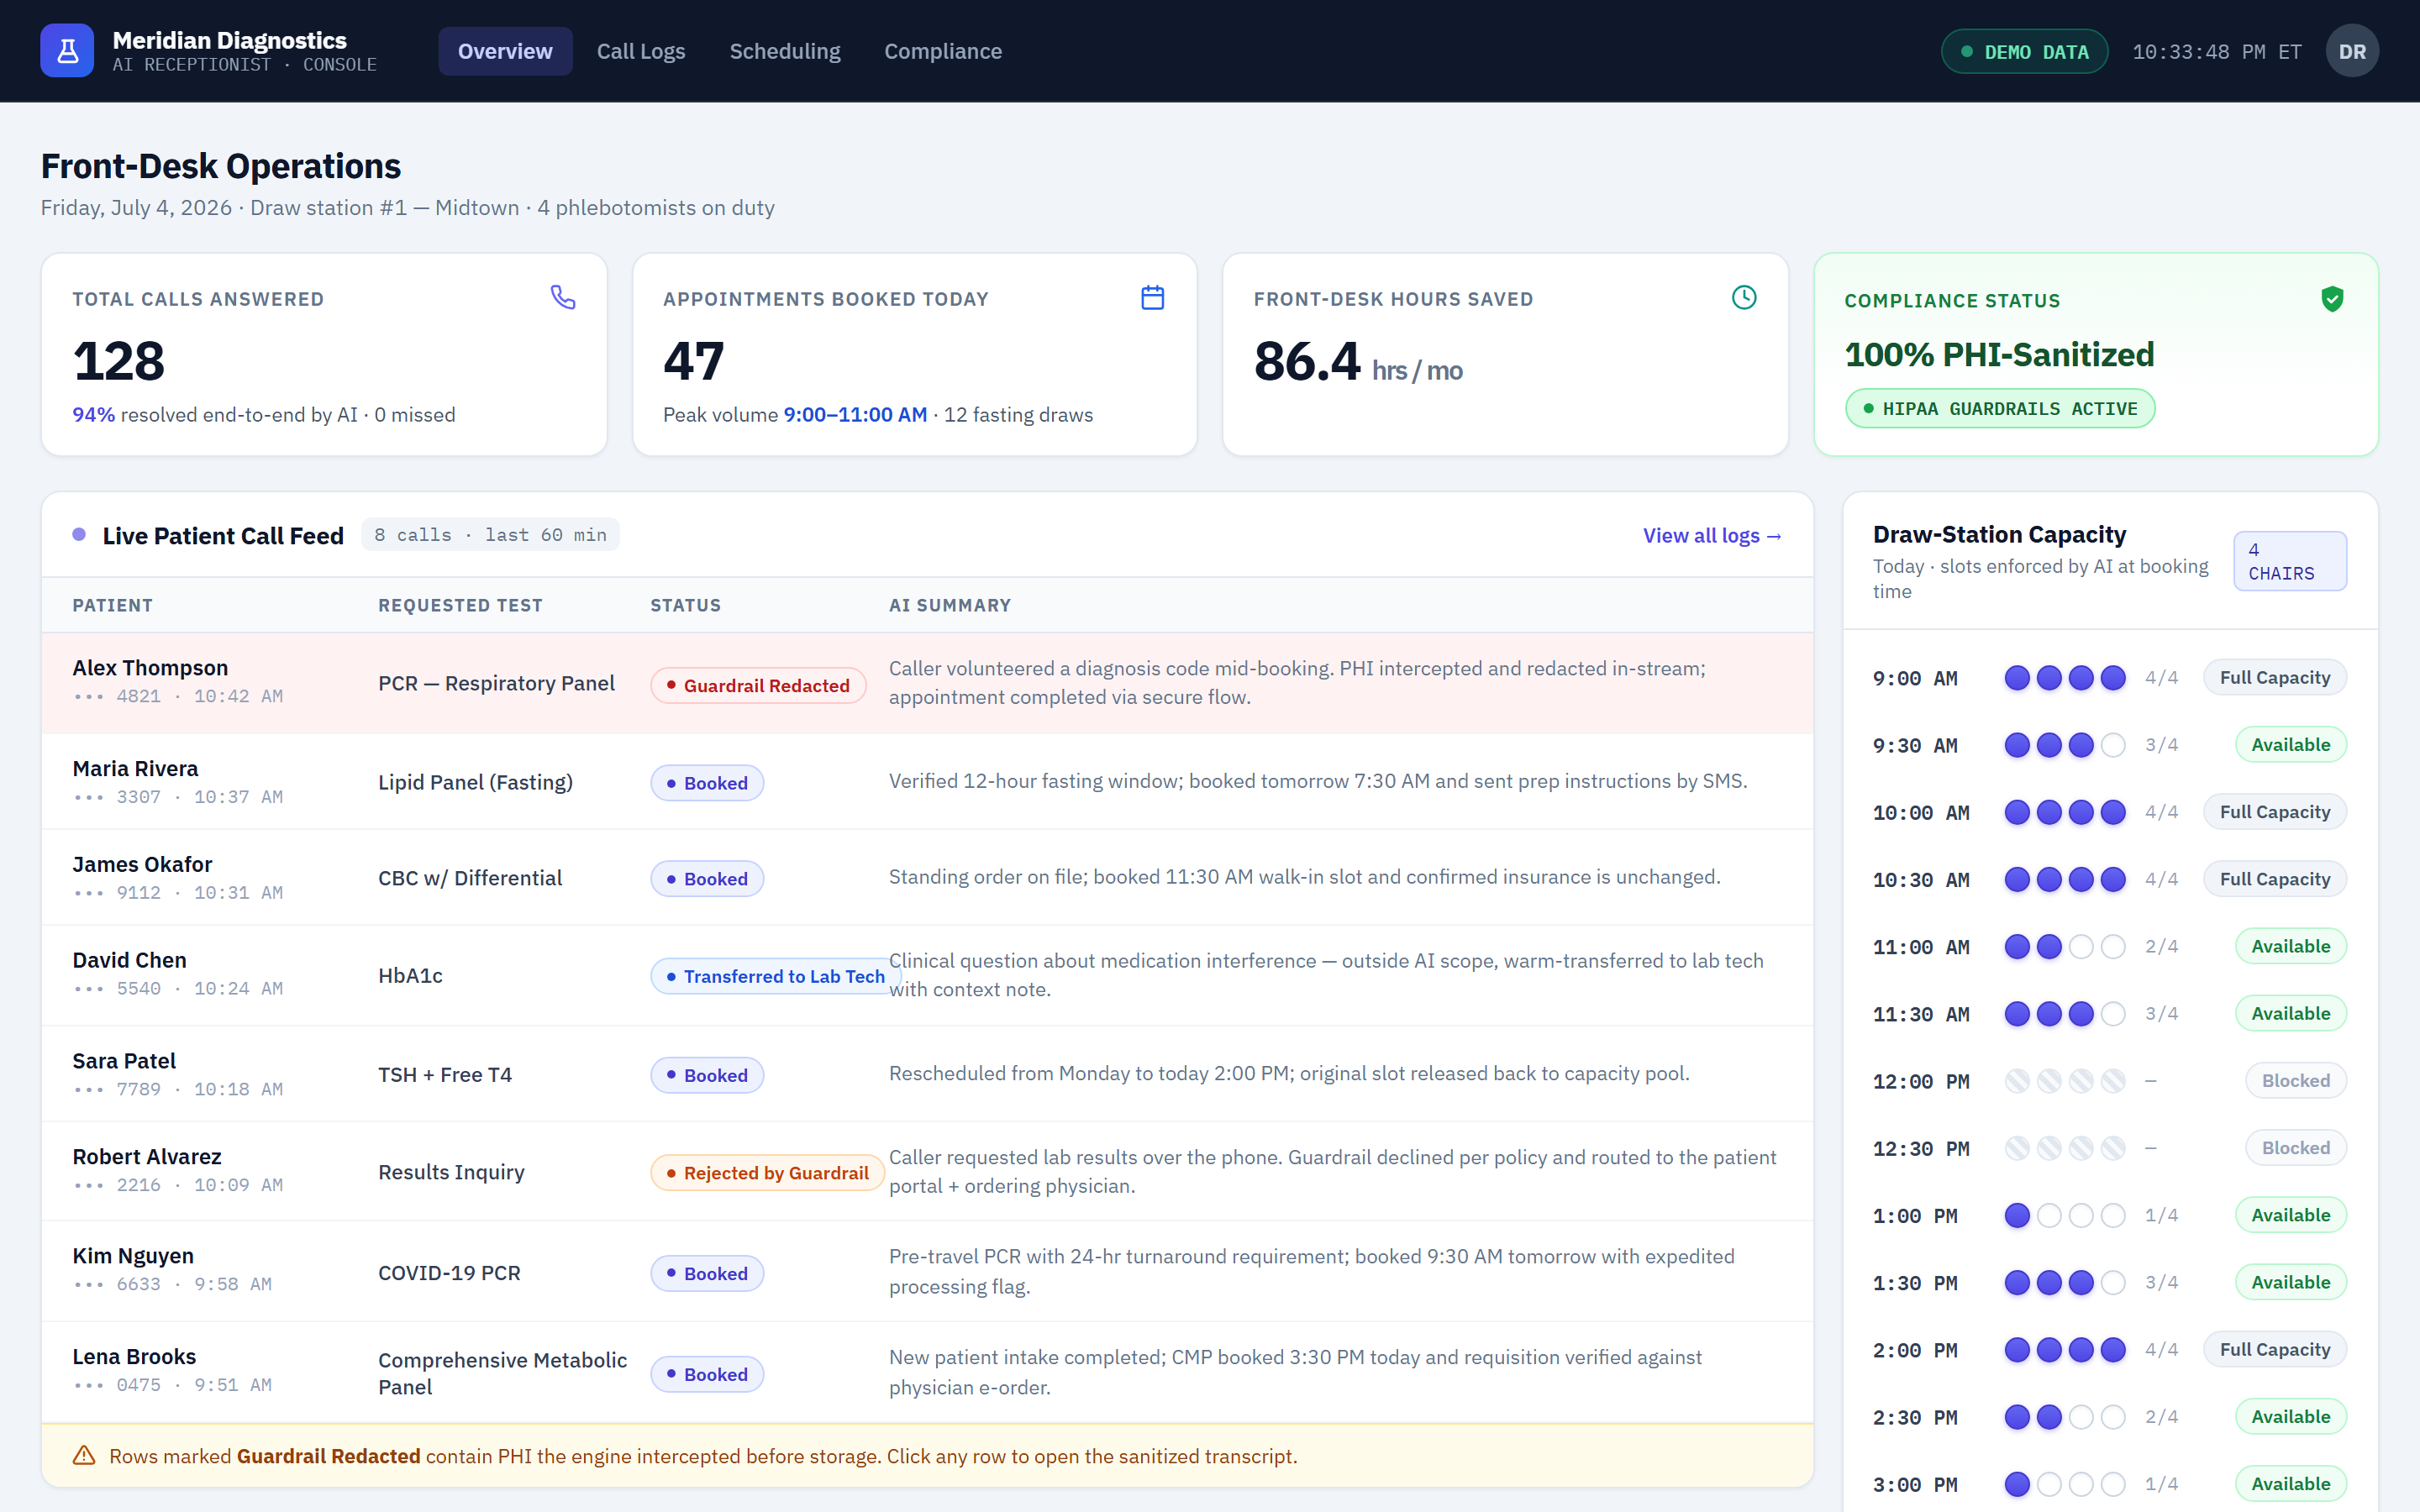Click the purple live dot beside Call Feed
Viewport: 2420px width, 1512px height.
click(x=79, y=535)
